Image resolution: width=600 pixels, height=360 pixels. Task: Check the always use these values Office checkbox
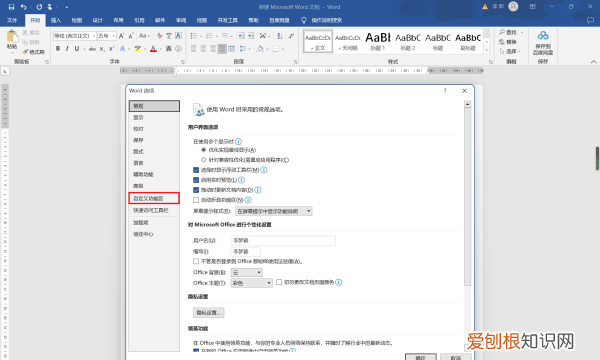click(x=196, y=261)
